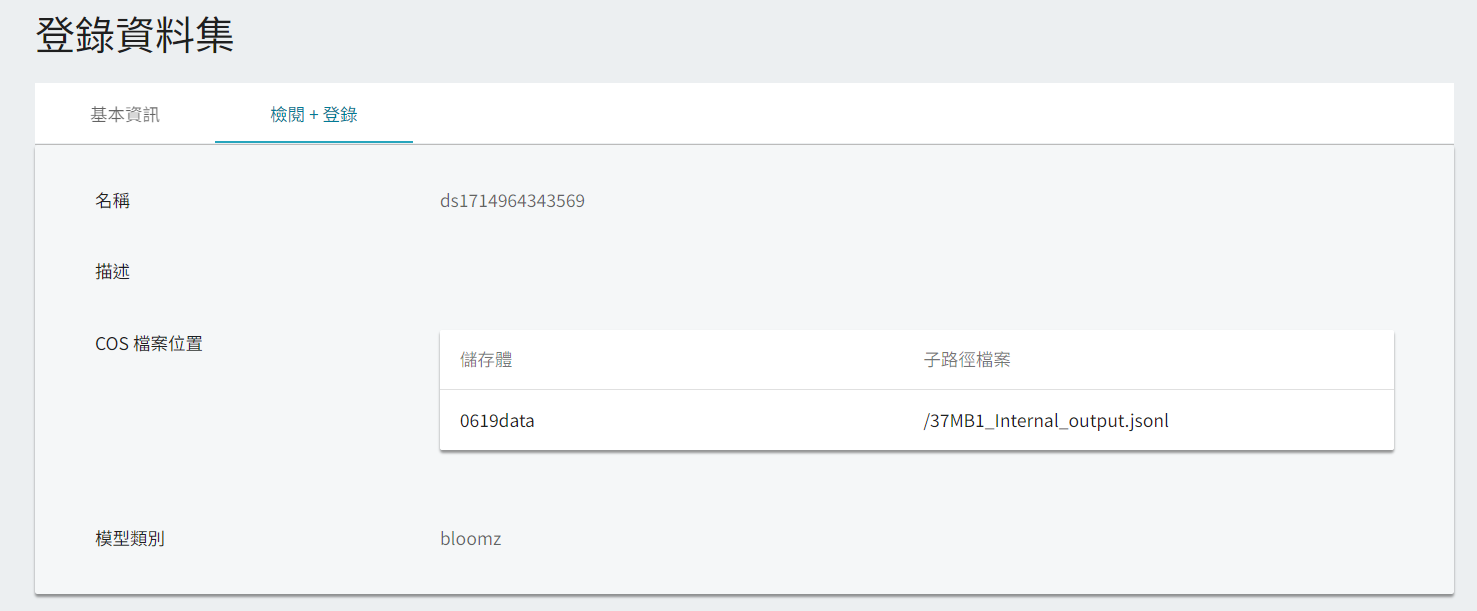
Task: Click the 登錄資料集 page heading
Action: (x=135, y=35)
